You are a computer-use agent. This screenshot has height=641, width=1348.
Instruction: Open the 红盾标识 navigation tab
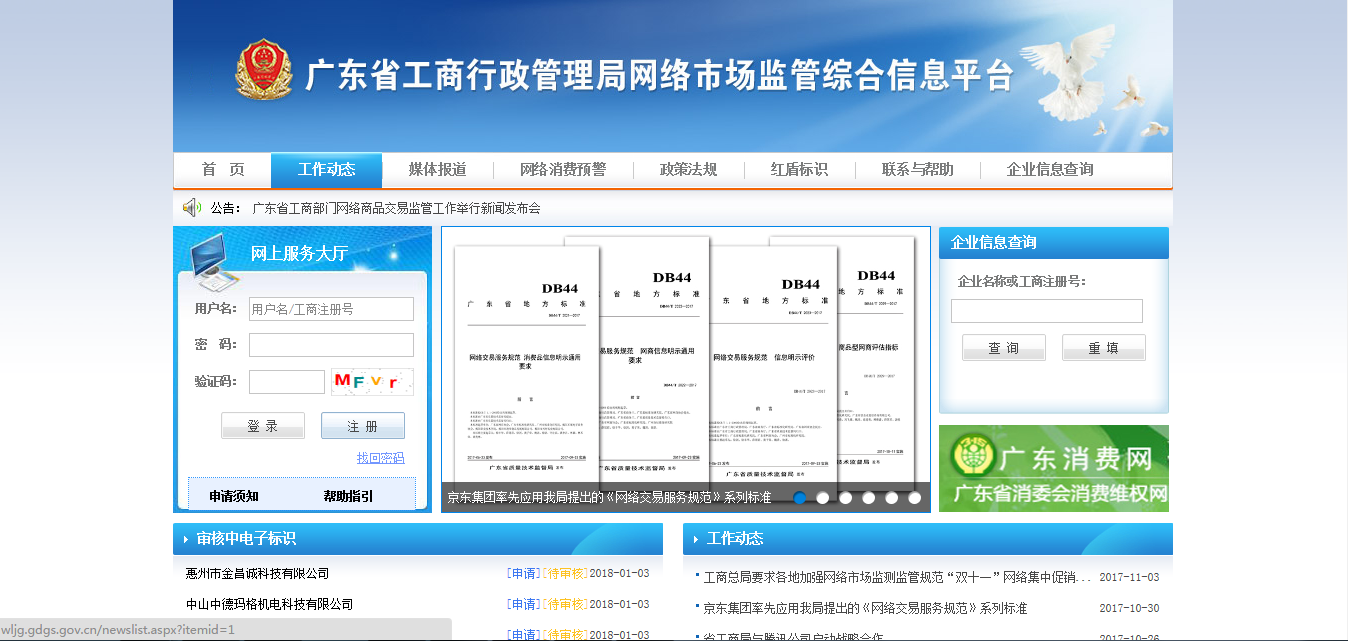point(799,170)
